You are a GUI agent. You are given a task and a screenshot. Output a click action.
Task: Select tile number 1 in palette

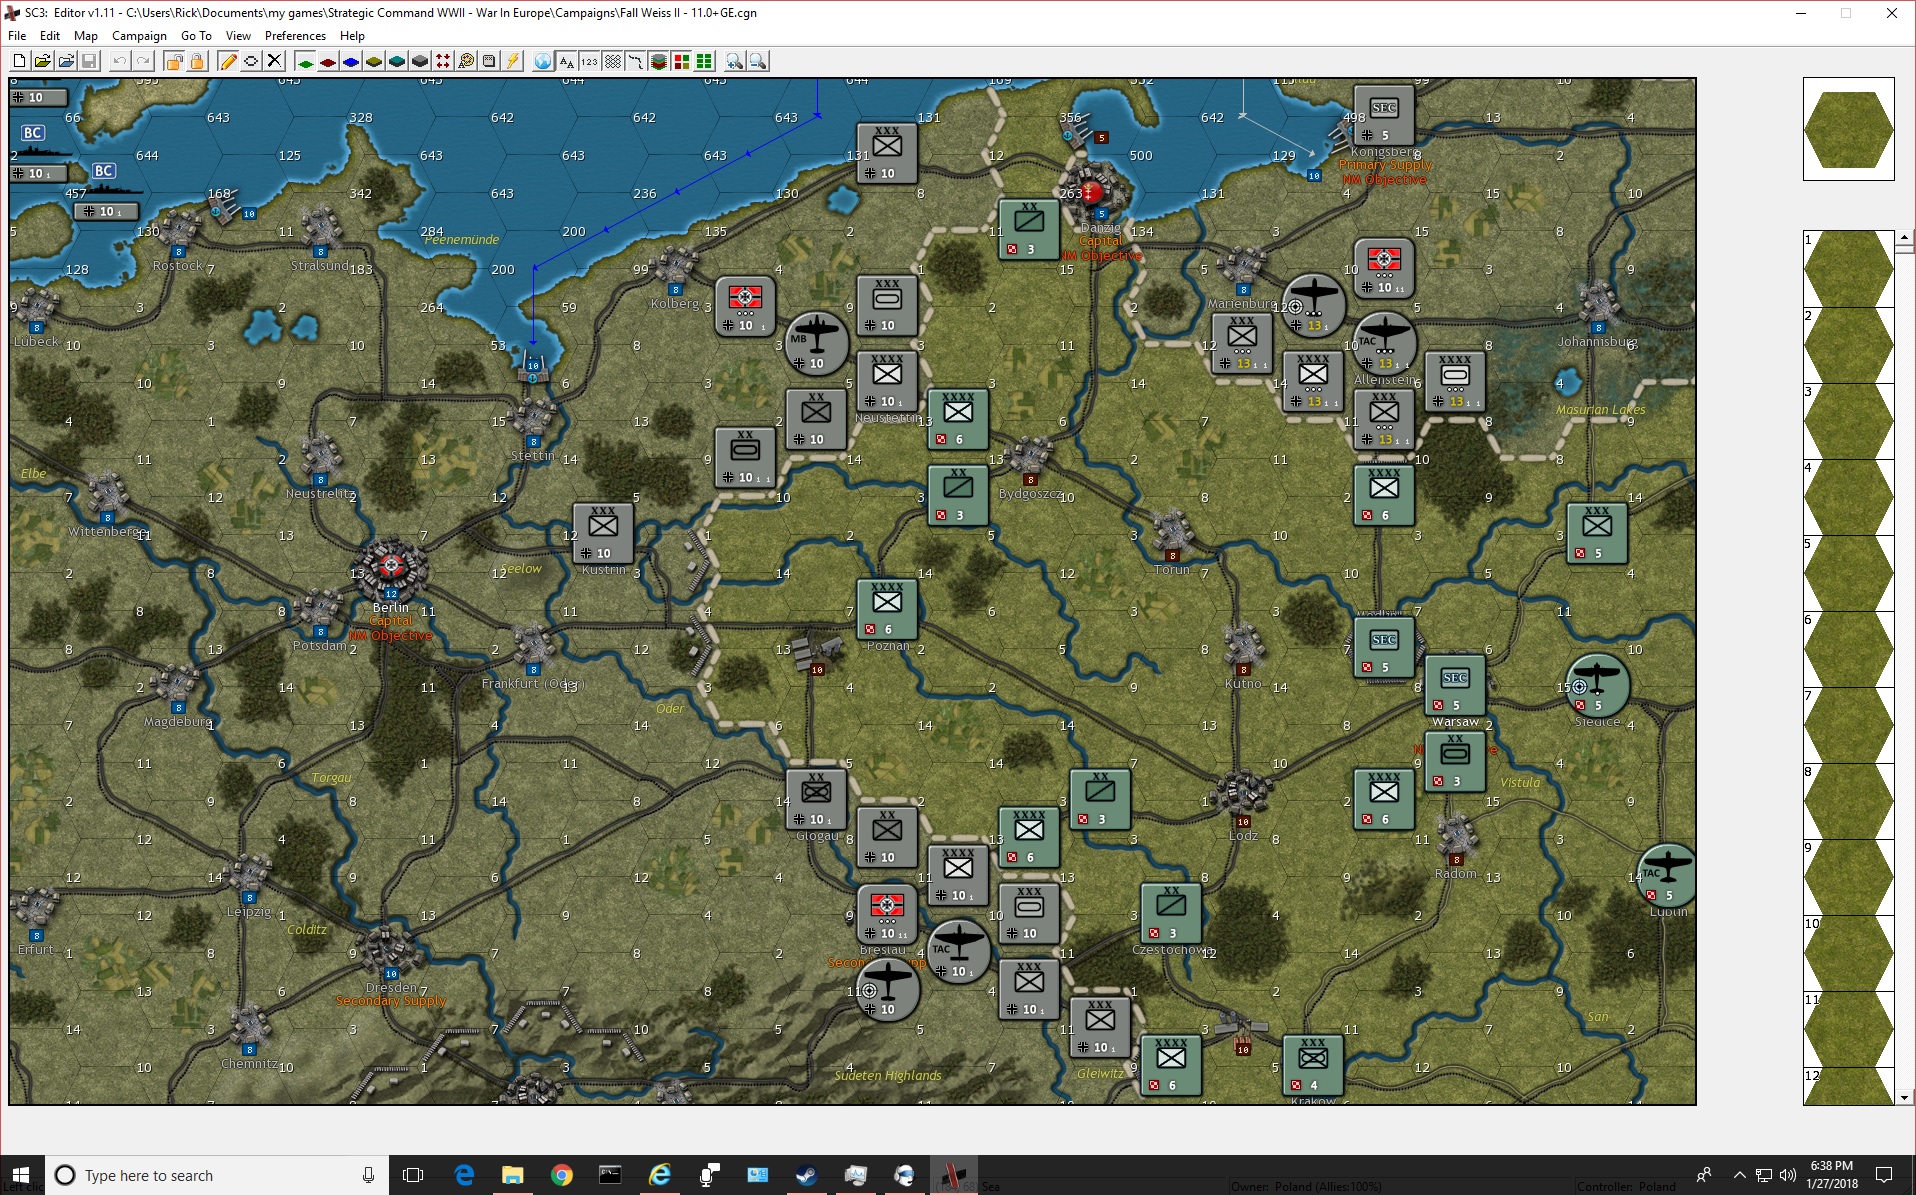[x=1848, y=269]
